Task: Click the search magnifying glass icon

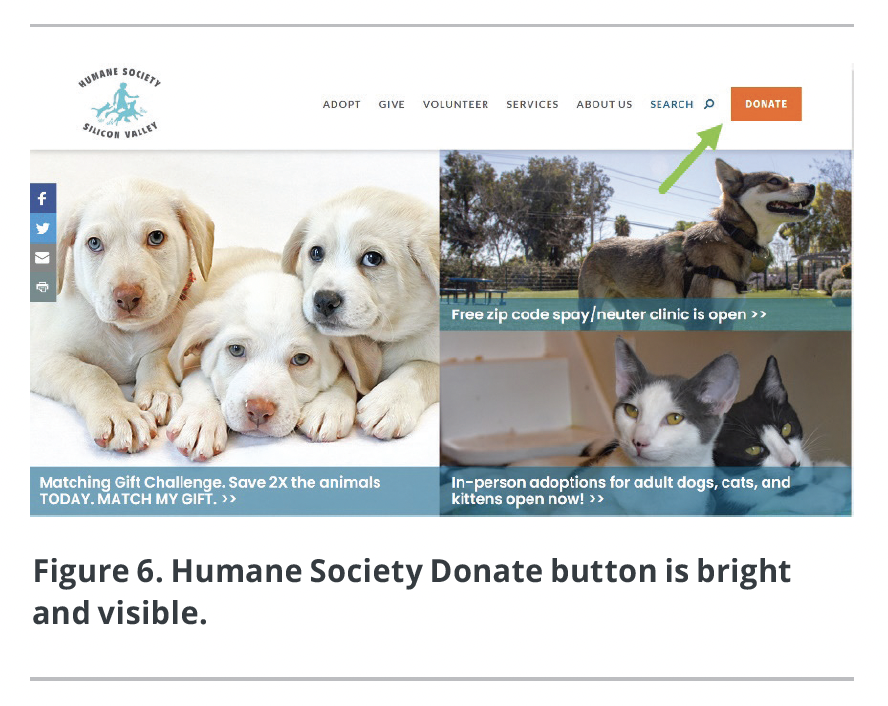Action: pyautogui.click(x=709, y=104)
